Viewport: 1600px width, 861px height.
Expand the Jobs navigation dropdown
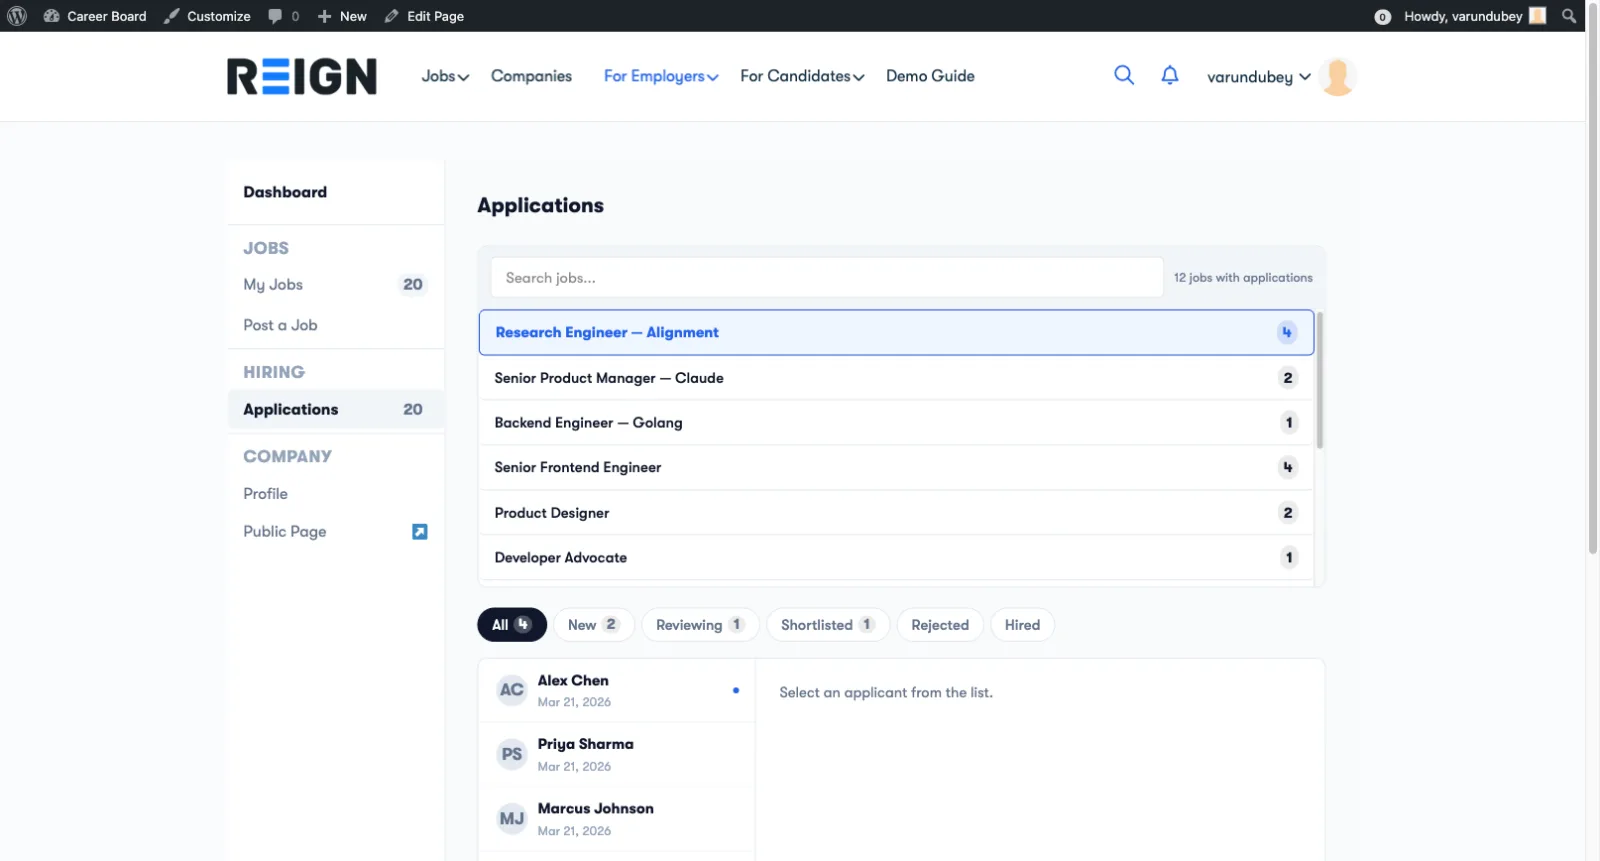[x=445, y=76]
